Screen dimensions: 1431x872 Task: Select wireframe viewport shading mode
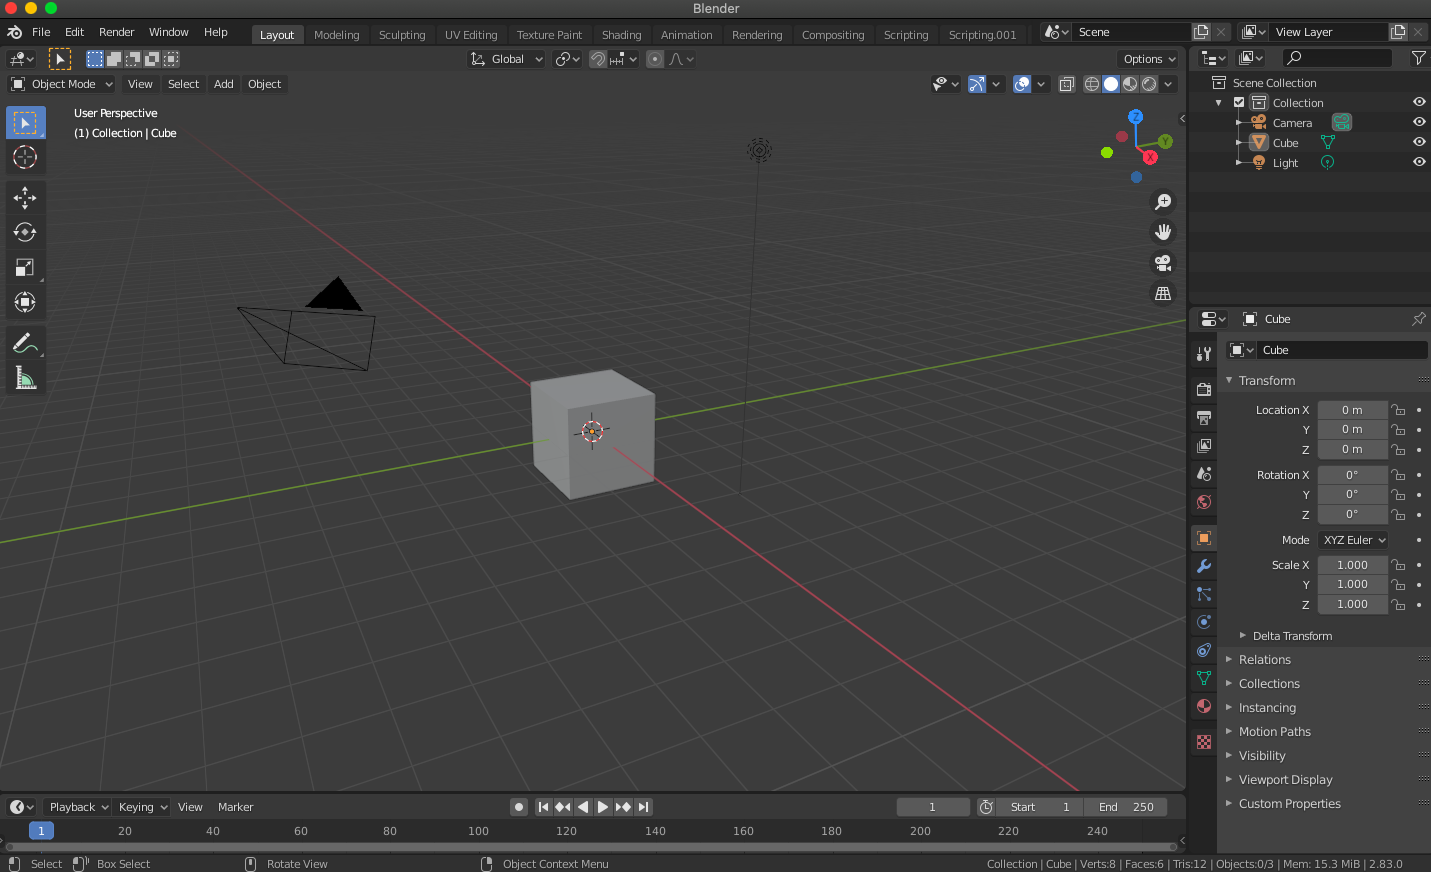pos(1092,84)
